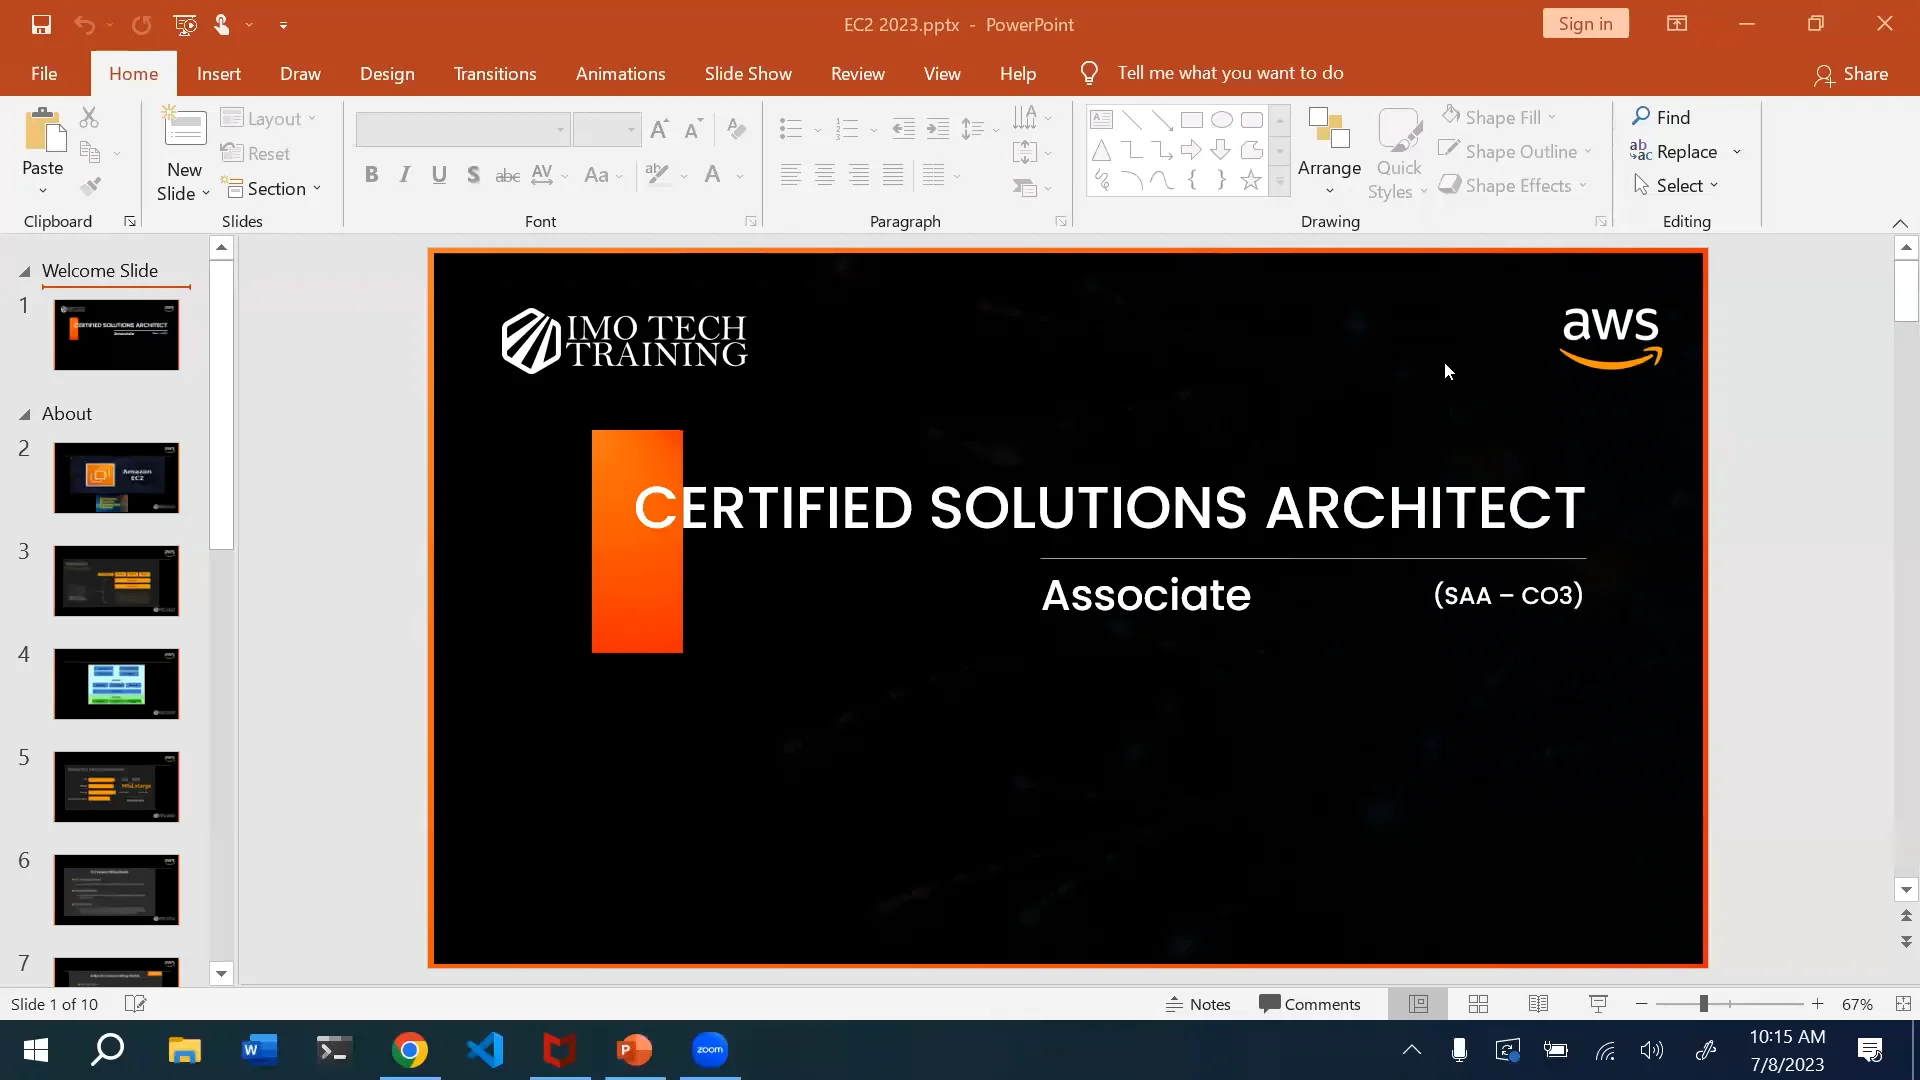Click the Sign in button
Viewport: 1920px width, 1080px height.
pyautogui.click(x=1585, y=24)
